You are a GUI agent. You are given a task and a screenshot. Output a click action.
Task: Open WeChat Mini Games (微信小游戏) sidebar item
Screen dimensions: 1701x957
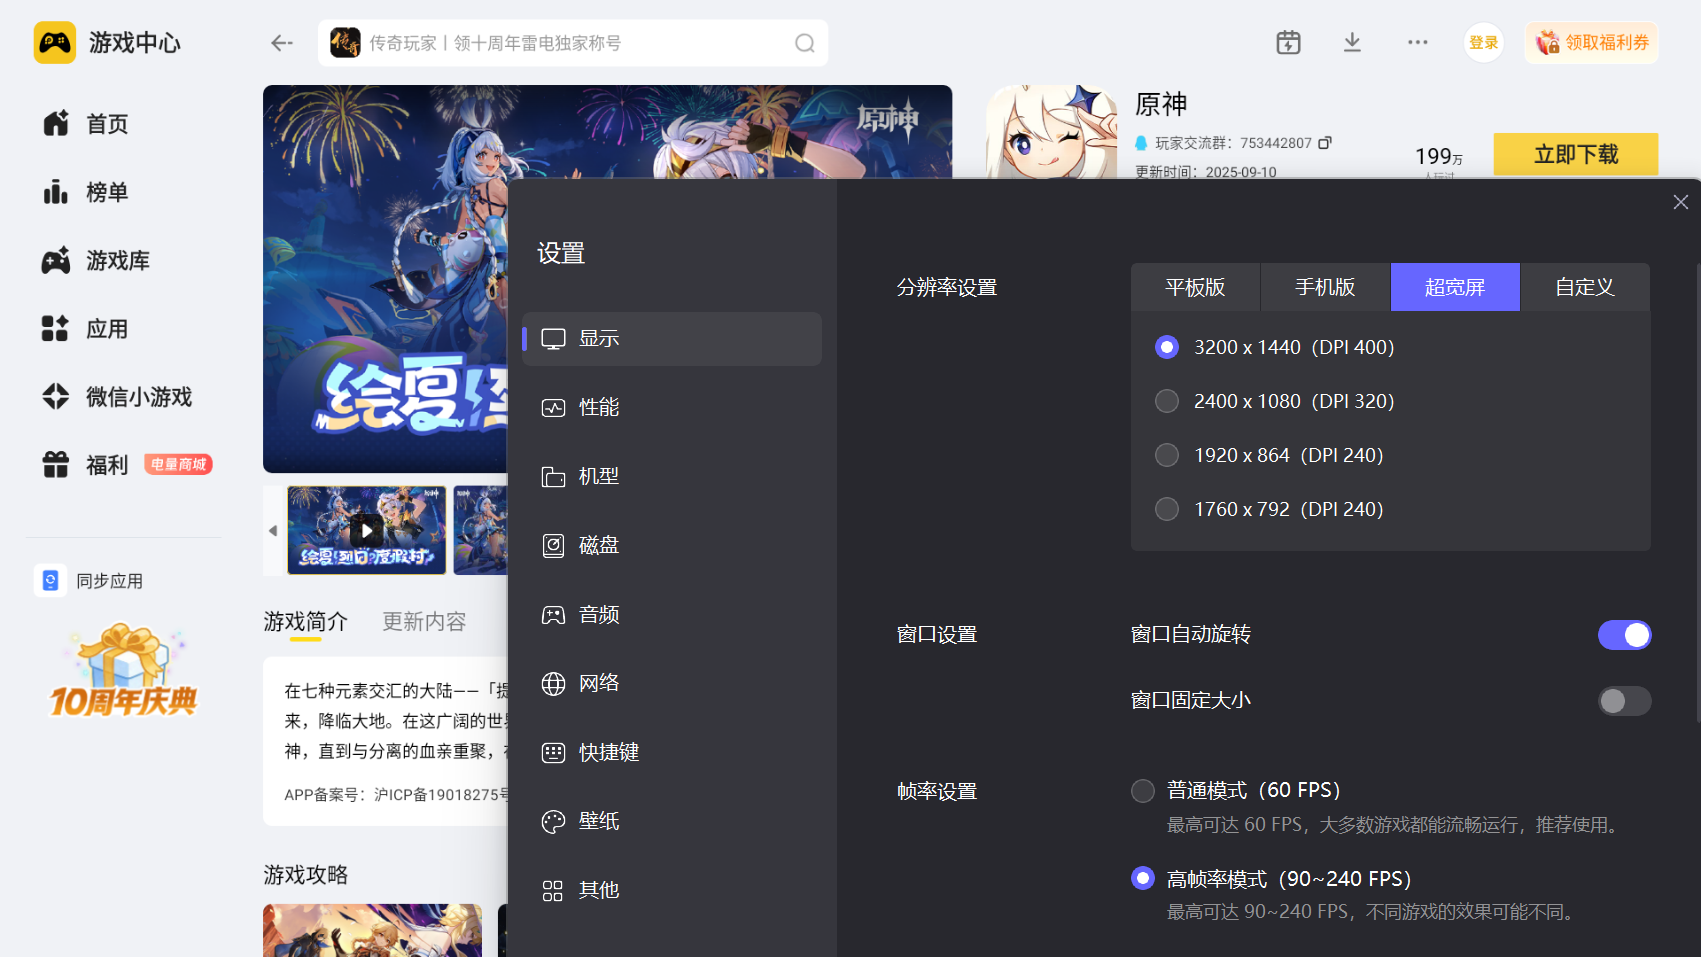117,397
